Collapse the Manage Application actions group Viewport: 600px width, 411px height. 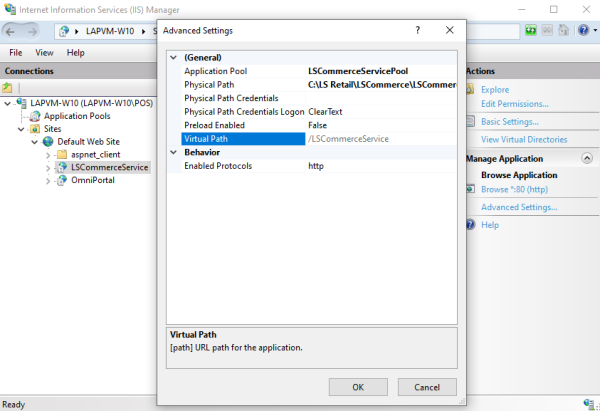pos(587,158)
